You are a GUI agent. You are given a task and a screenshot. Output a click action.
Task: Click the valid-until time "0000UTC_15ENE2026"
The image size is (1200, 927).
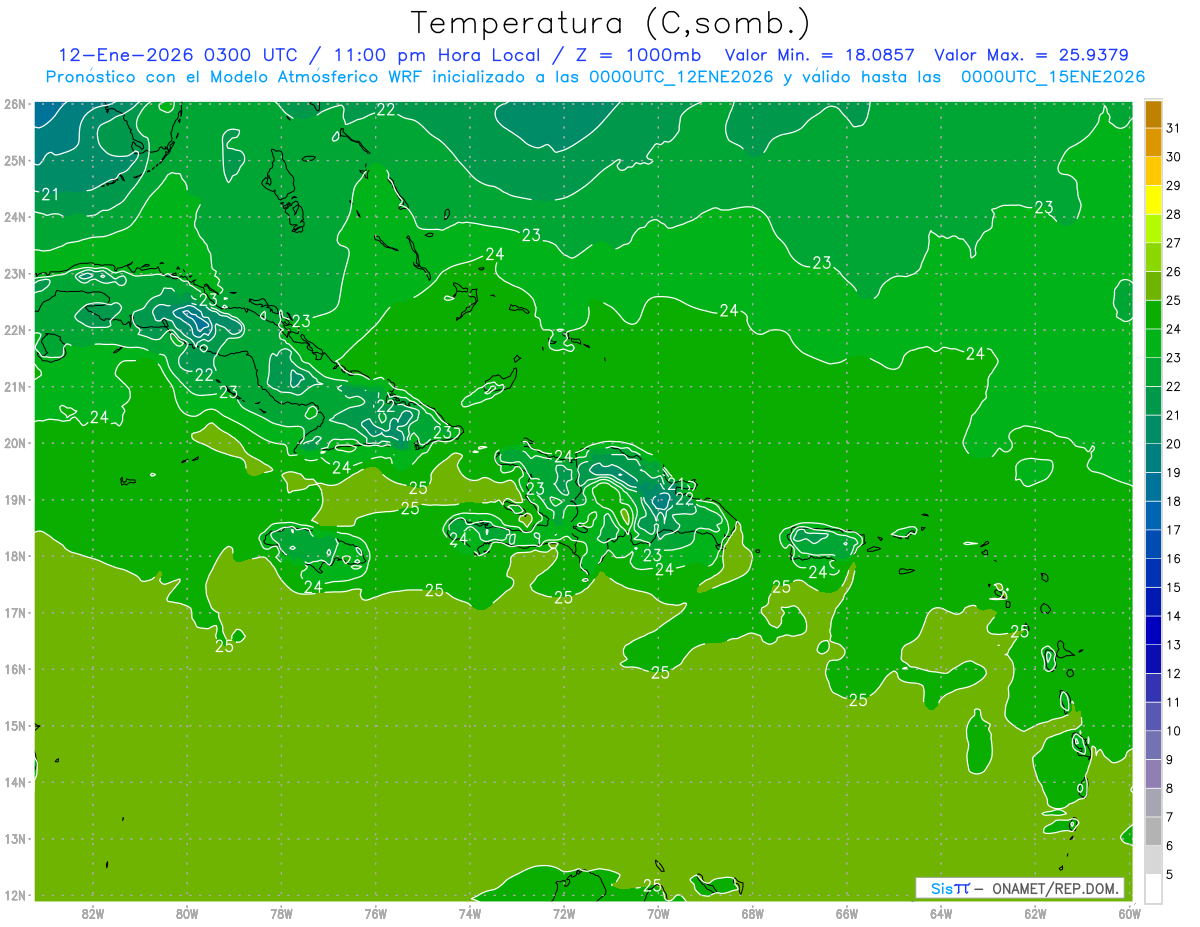click(1053, 77)
